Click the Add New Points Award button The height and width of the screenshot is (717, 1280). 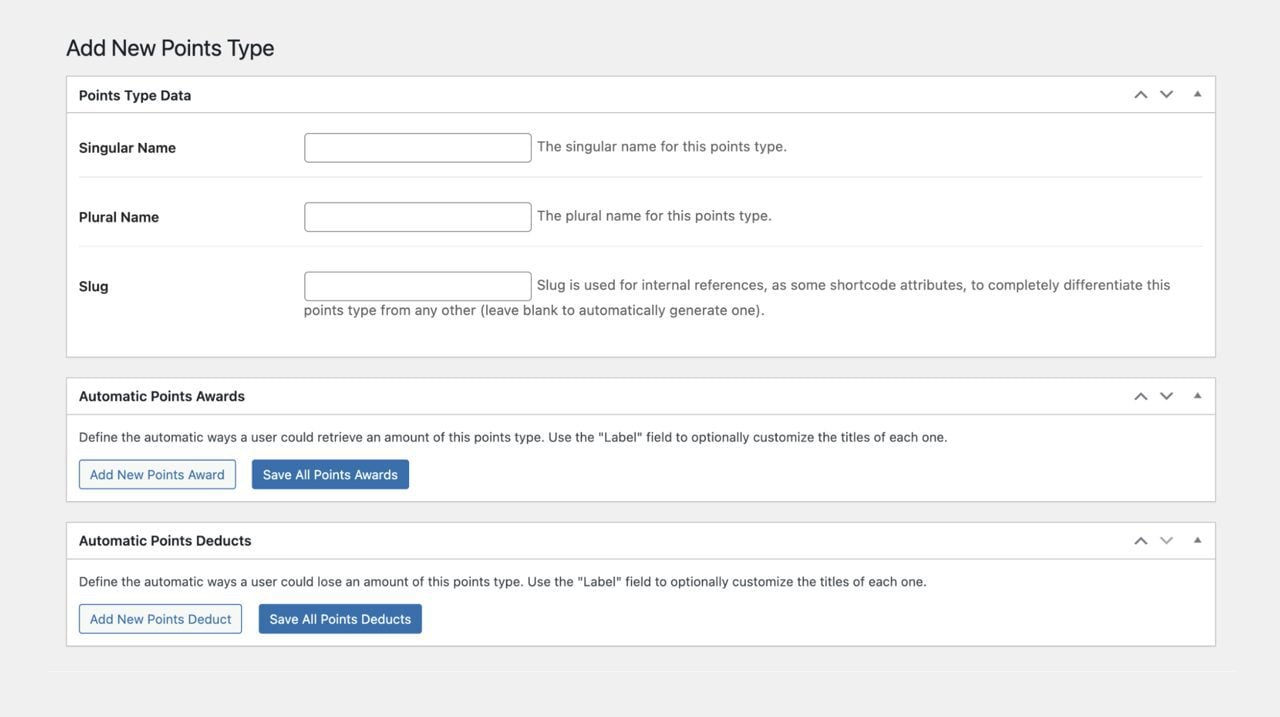[x=157, y=472]
